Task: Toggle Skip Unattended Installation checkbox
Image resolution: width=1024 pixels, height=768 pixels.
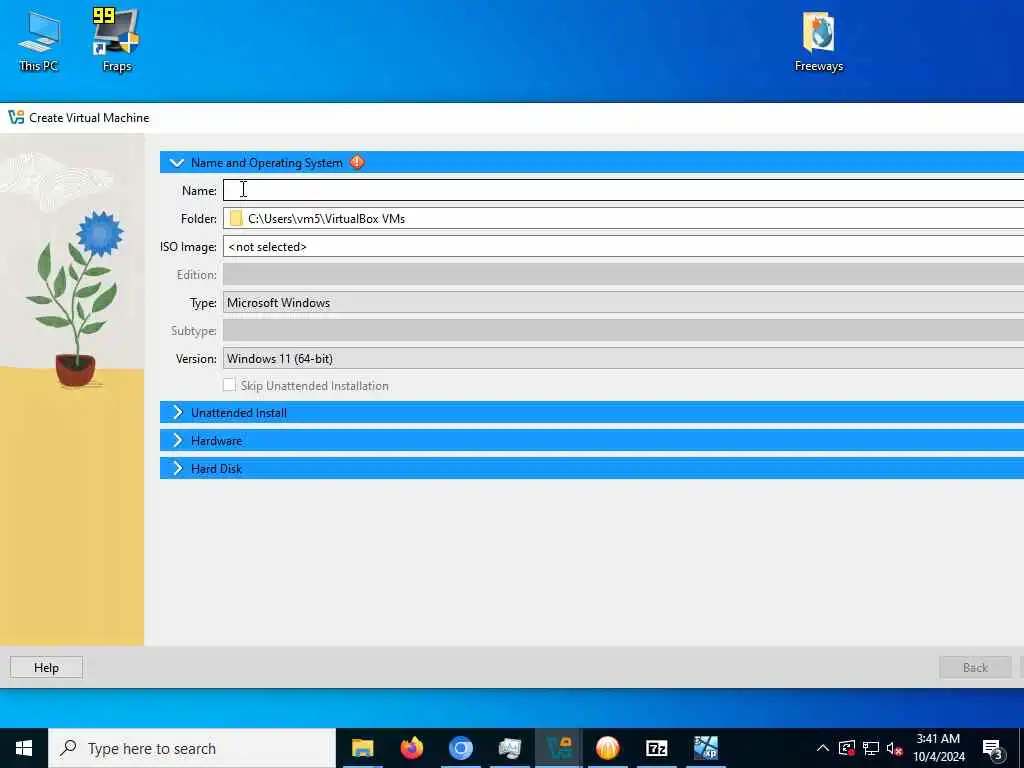Action: coord(229,385)
